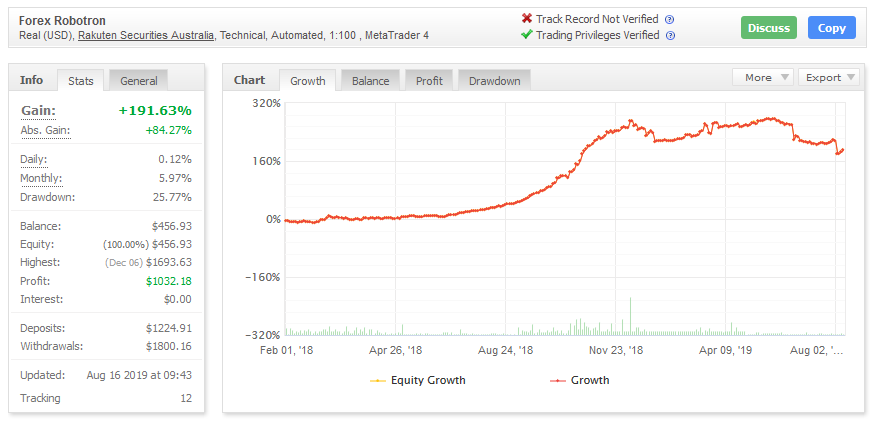Click the Feb 01, '18 axis label
Image resolution: width=874 pixels, height=430 pixels.
pos(286,350)
